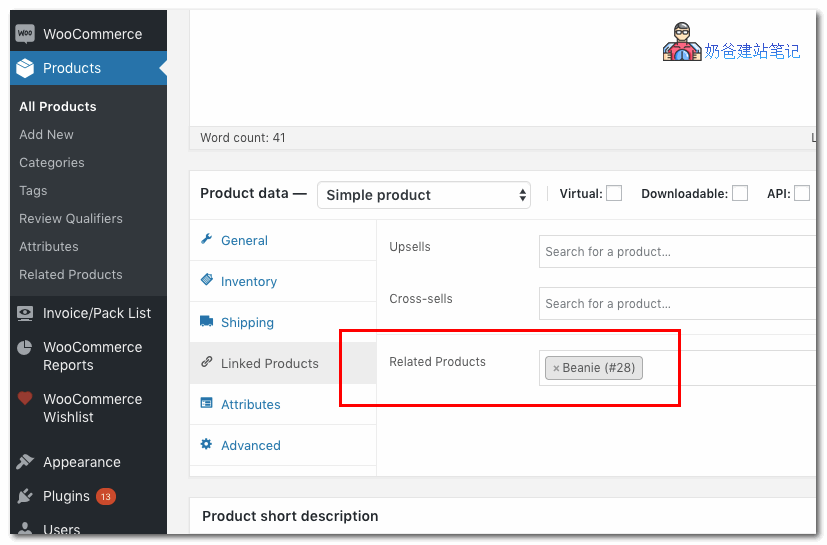
Task: Click the Invoice/Pack List icon
Action: pyautogui.click(x=25, y=313)
